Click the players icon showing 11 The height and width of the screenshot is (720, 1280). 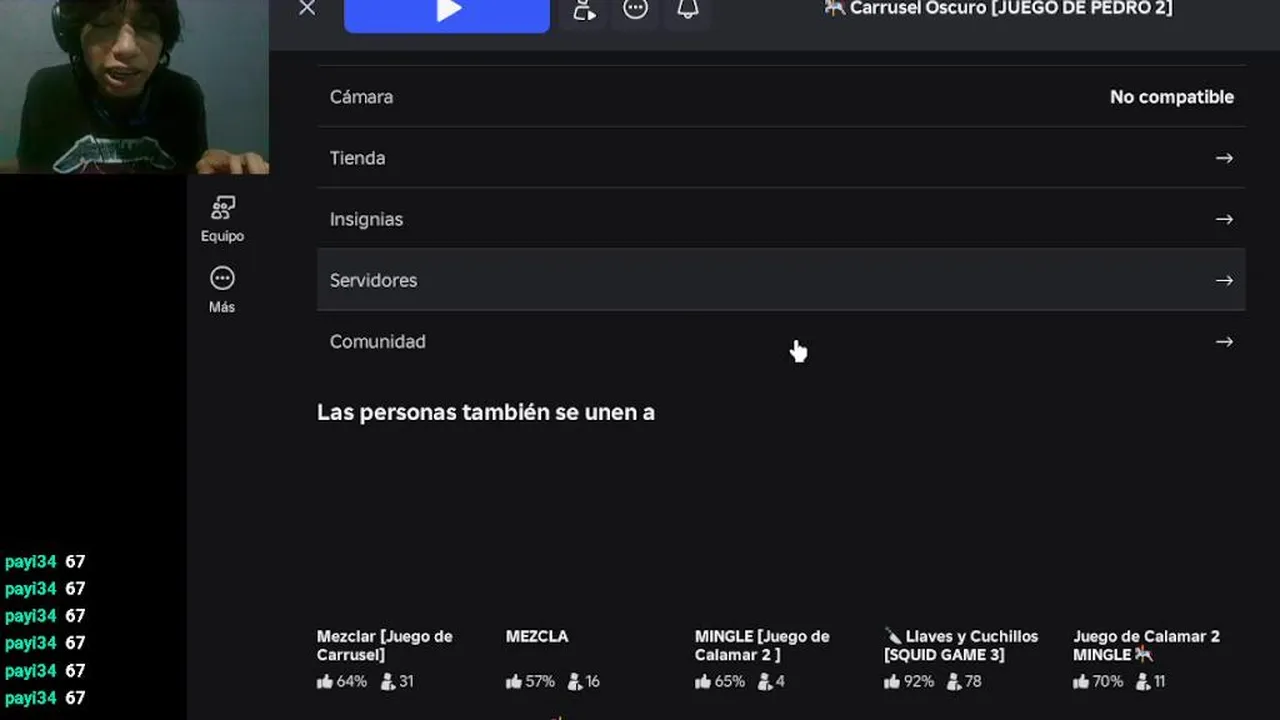click(1143, 681)
